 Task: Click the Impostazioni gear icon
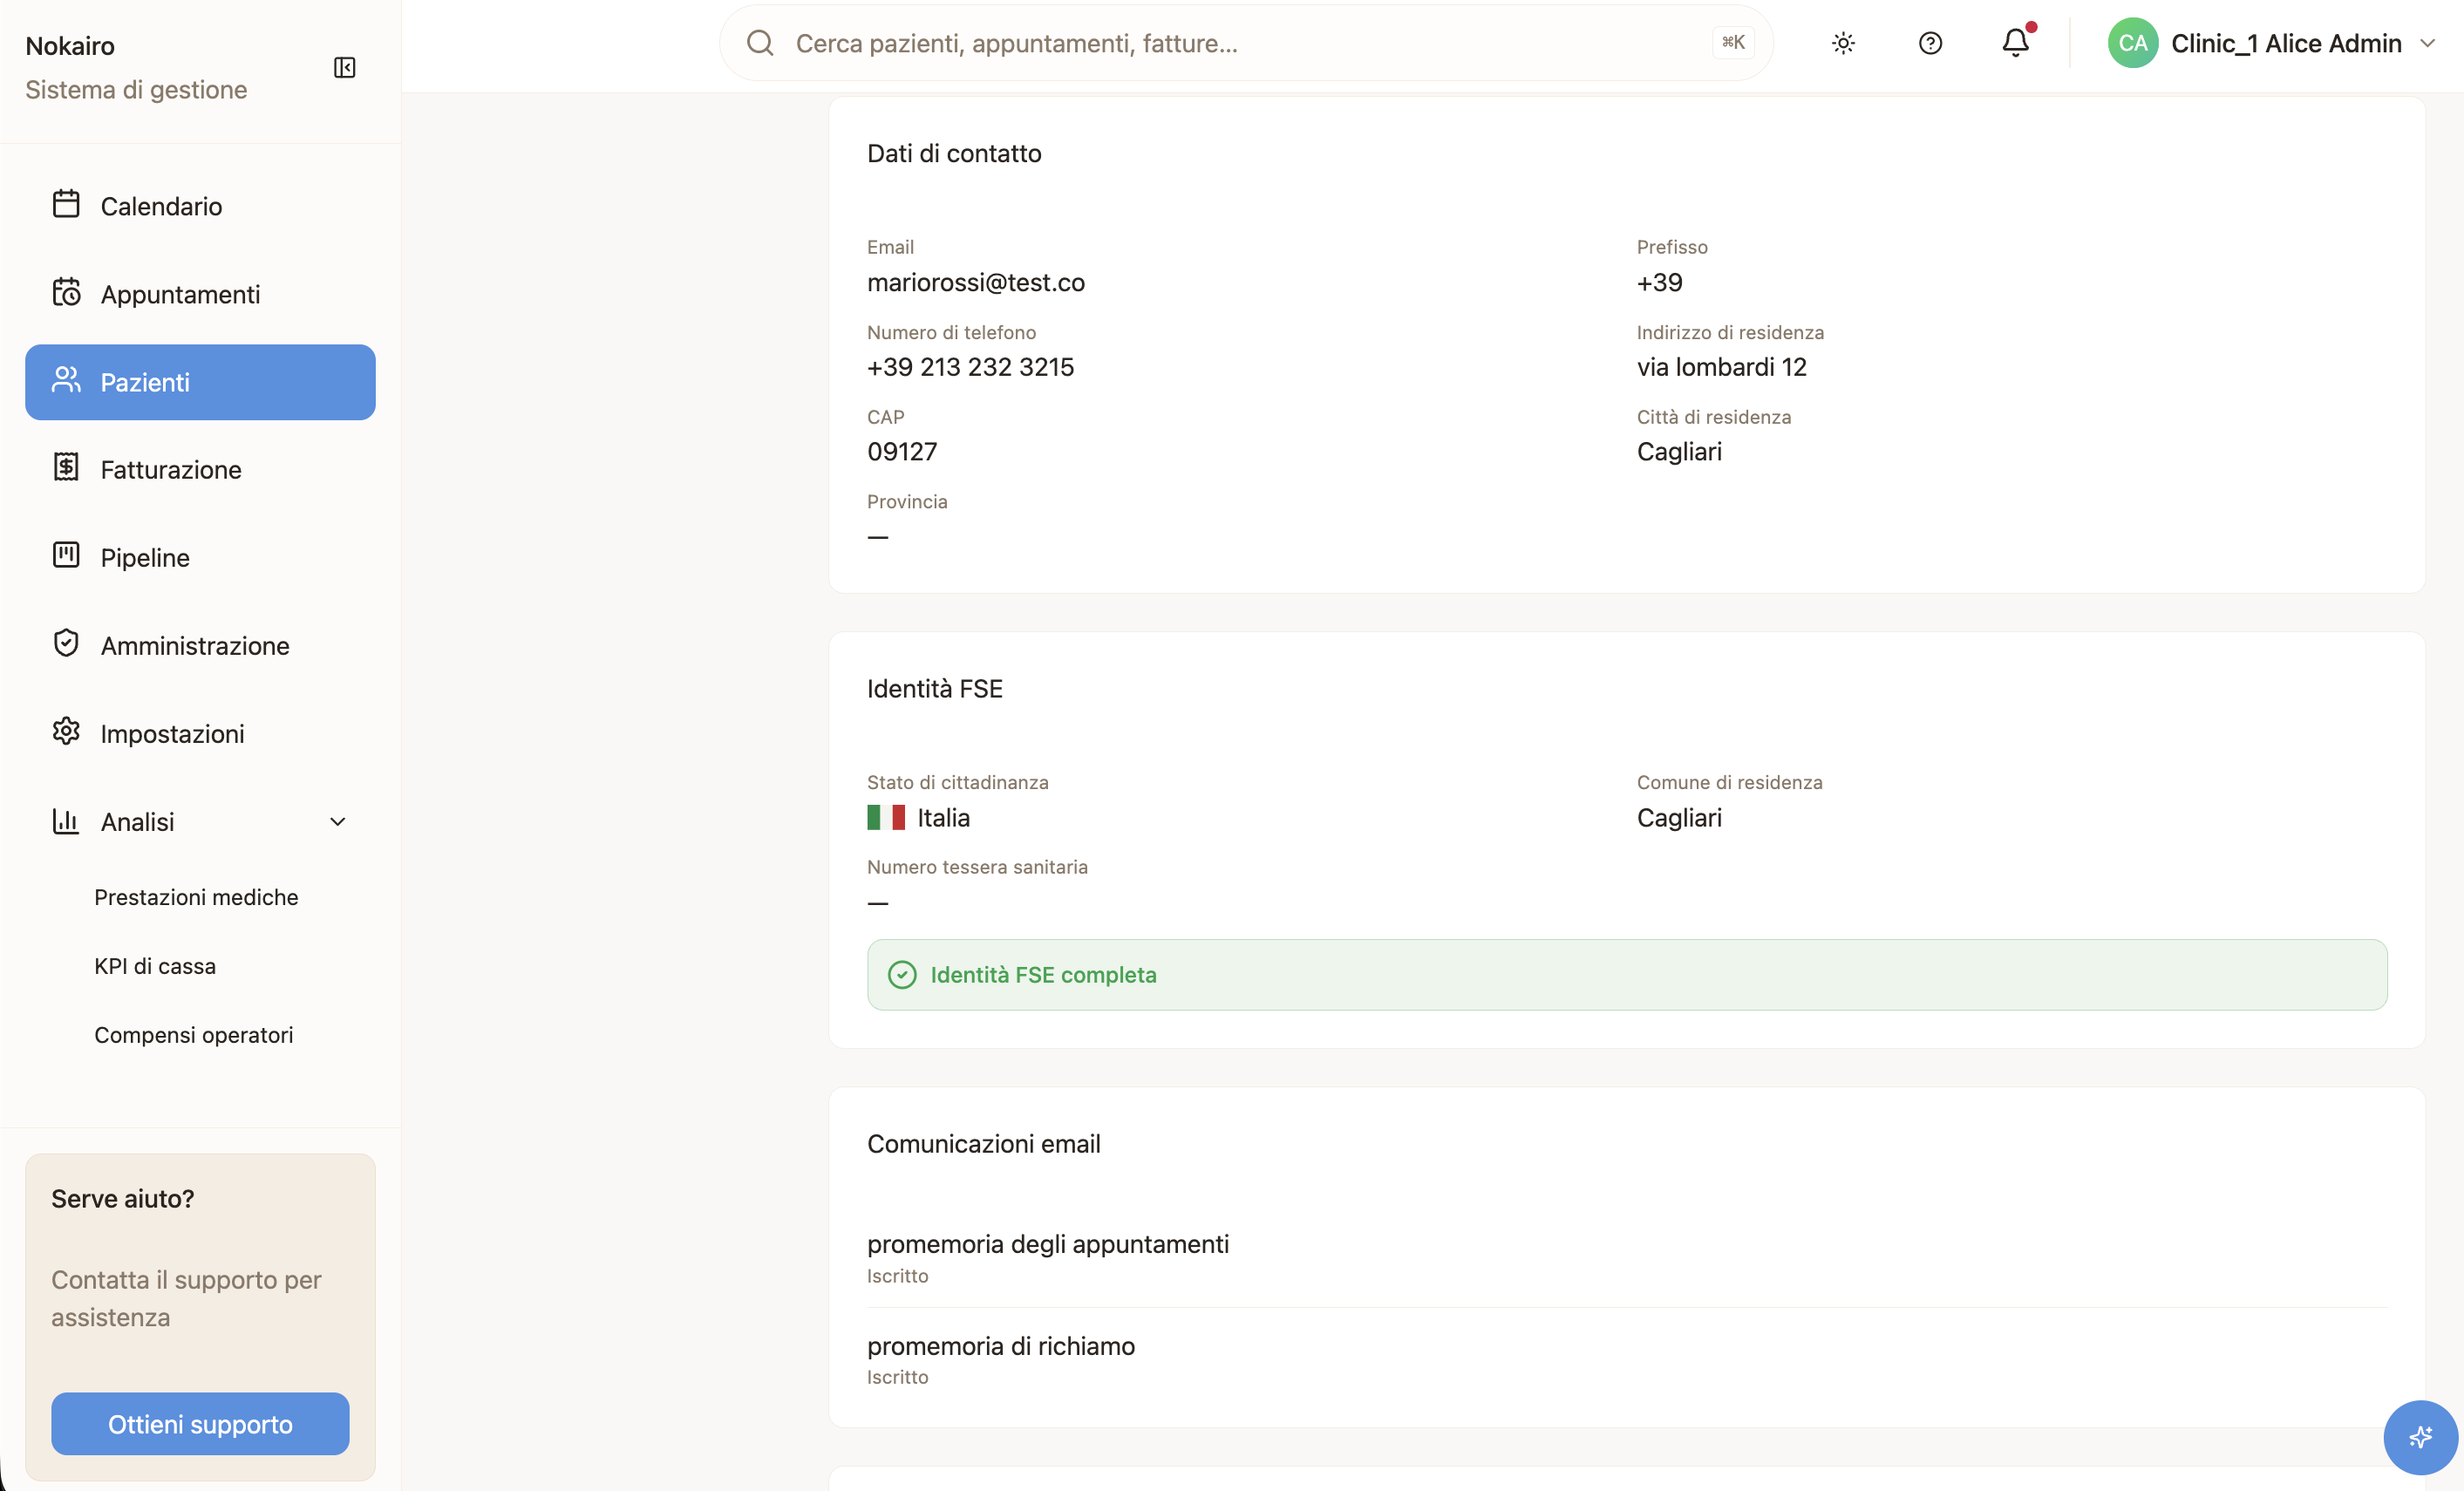(x=66, y=731)
